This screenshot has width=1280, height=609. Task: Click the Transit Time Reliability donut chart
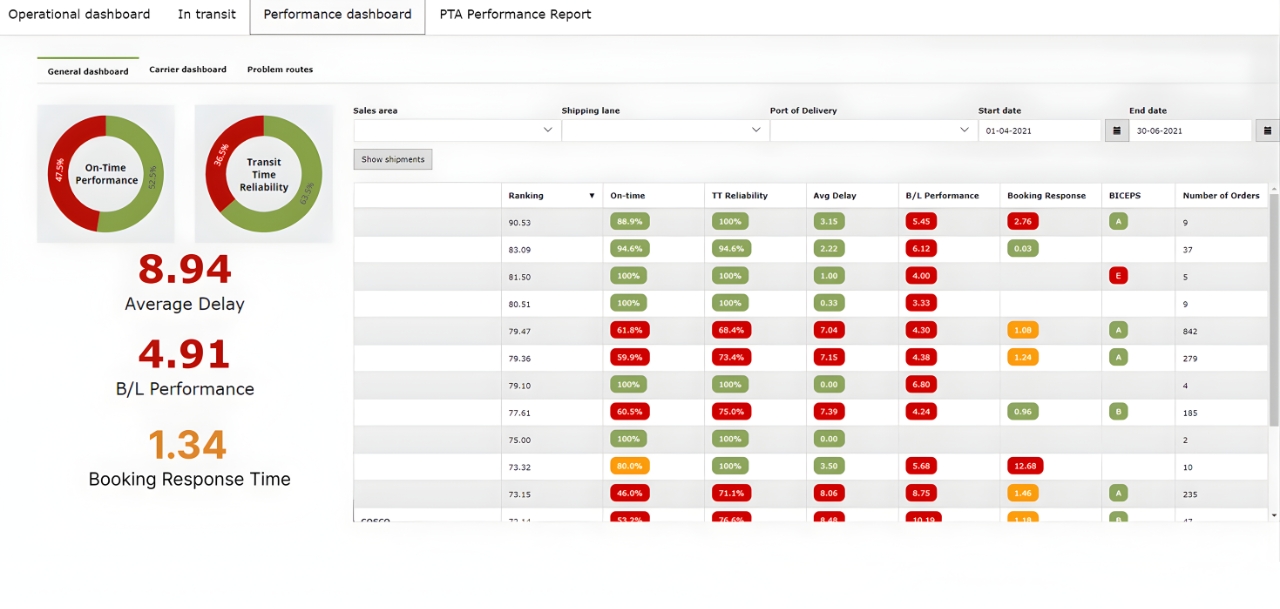[x=263, y=173]
